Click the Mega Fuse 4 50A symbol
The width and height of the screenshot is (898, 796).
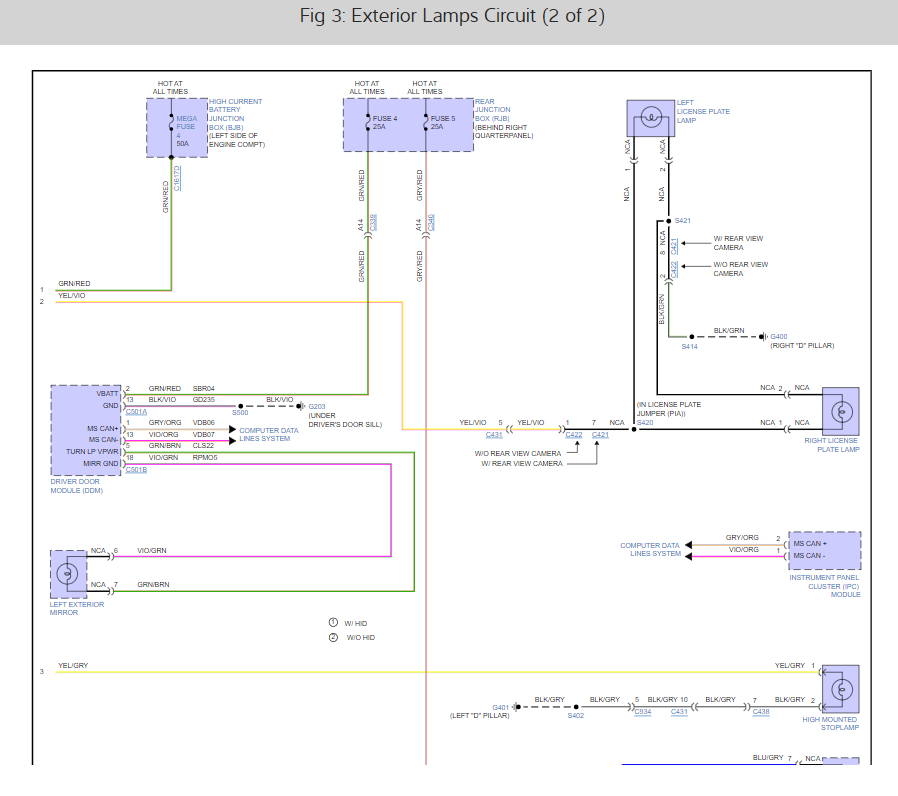[170, 127]
